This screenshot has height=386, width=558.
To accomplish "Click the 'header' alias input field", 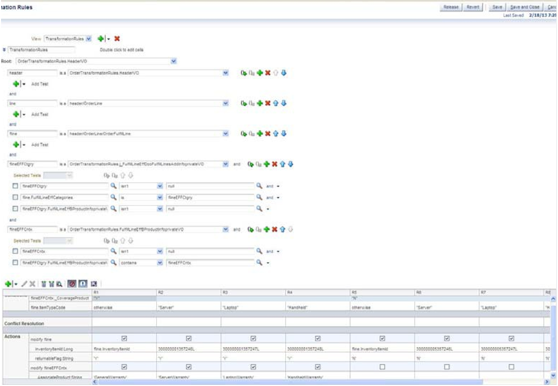I will pos(32,73).
